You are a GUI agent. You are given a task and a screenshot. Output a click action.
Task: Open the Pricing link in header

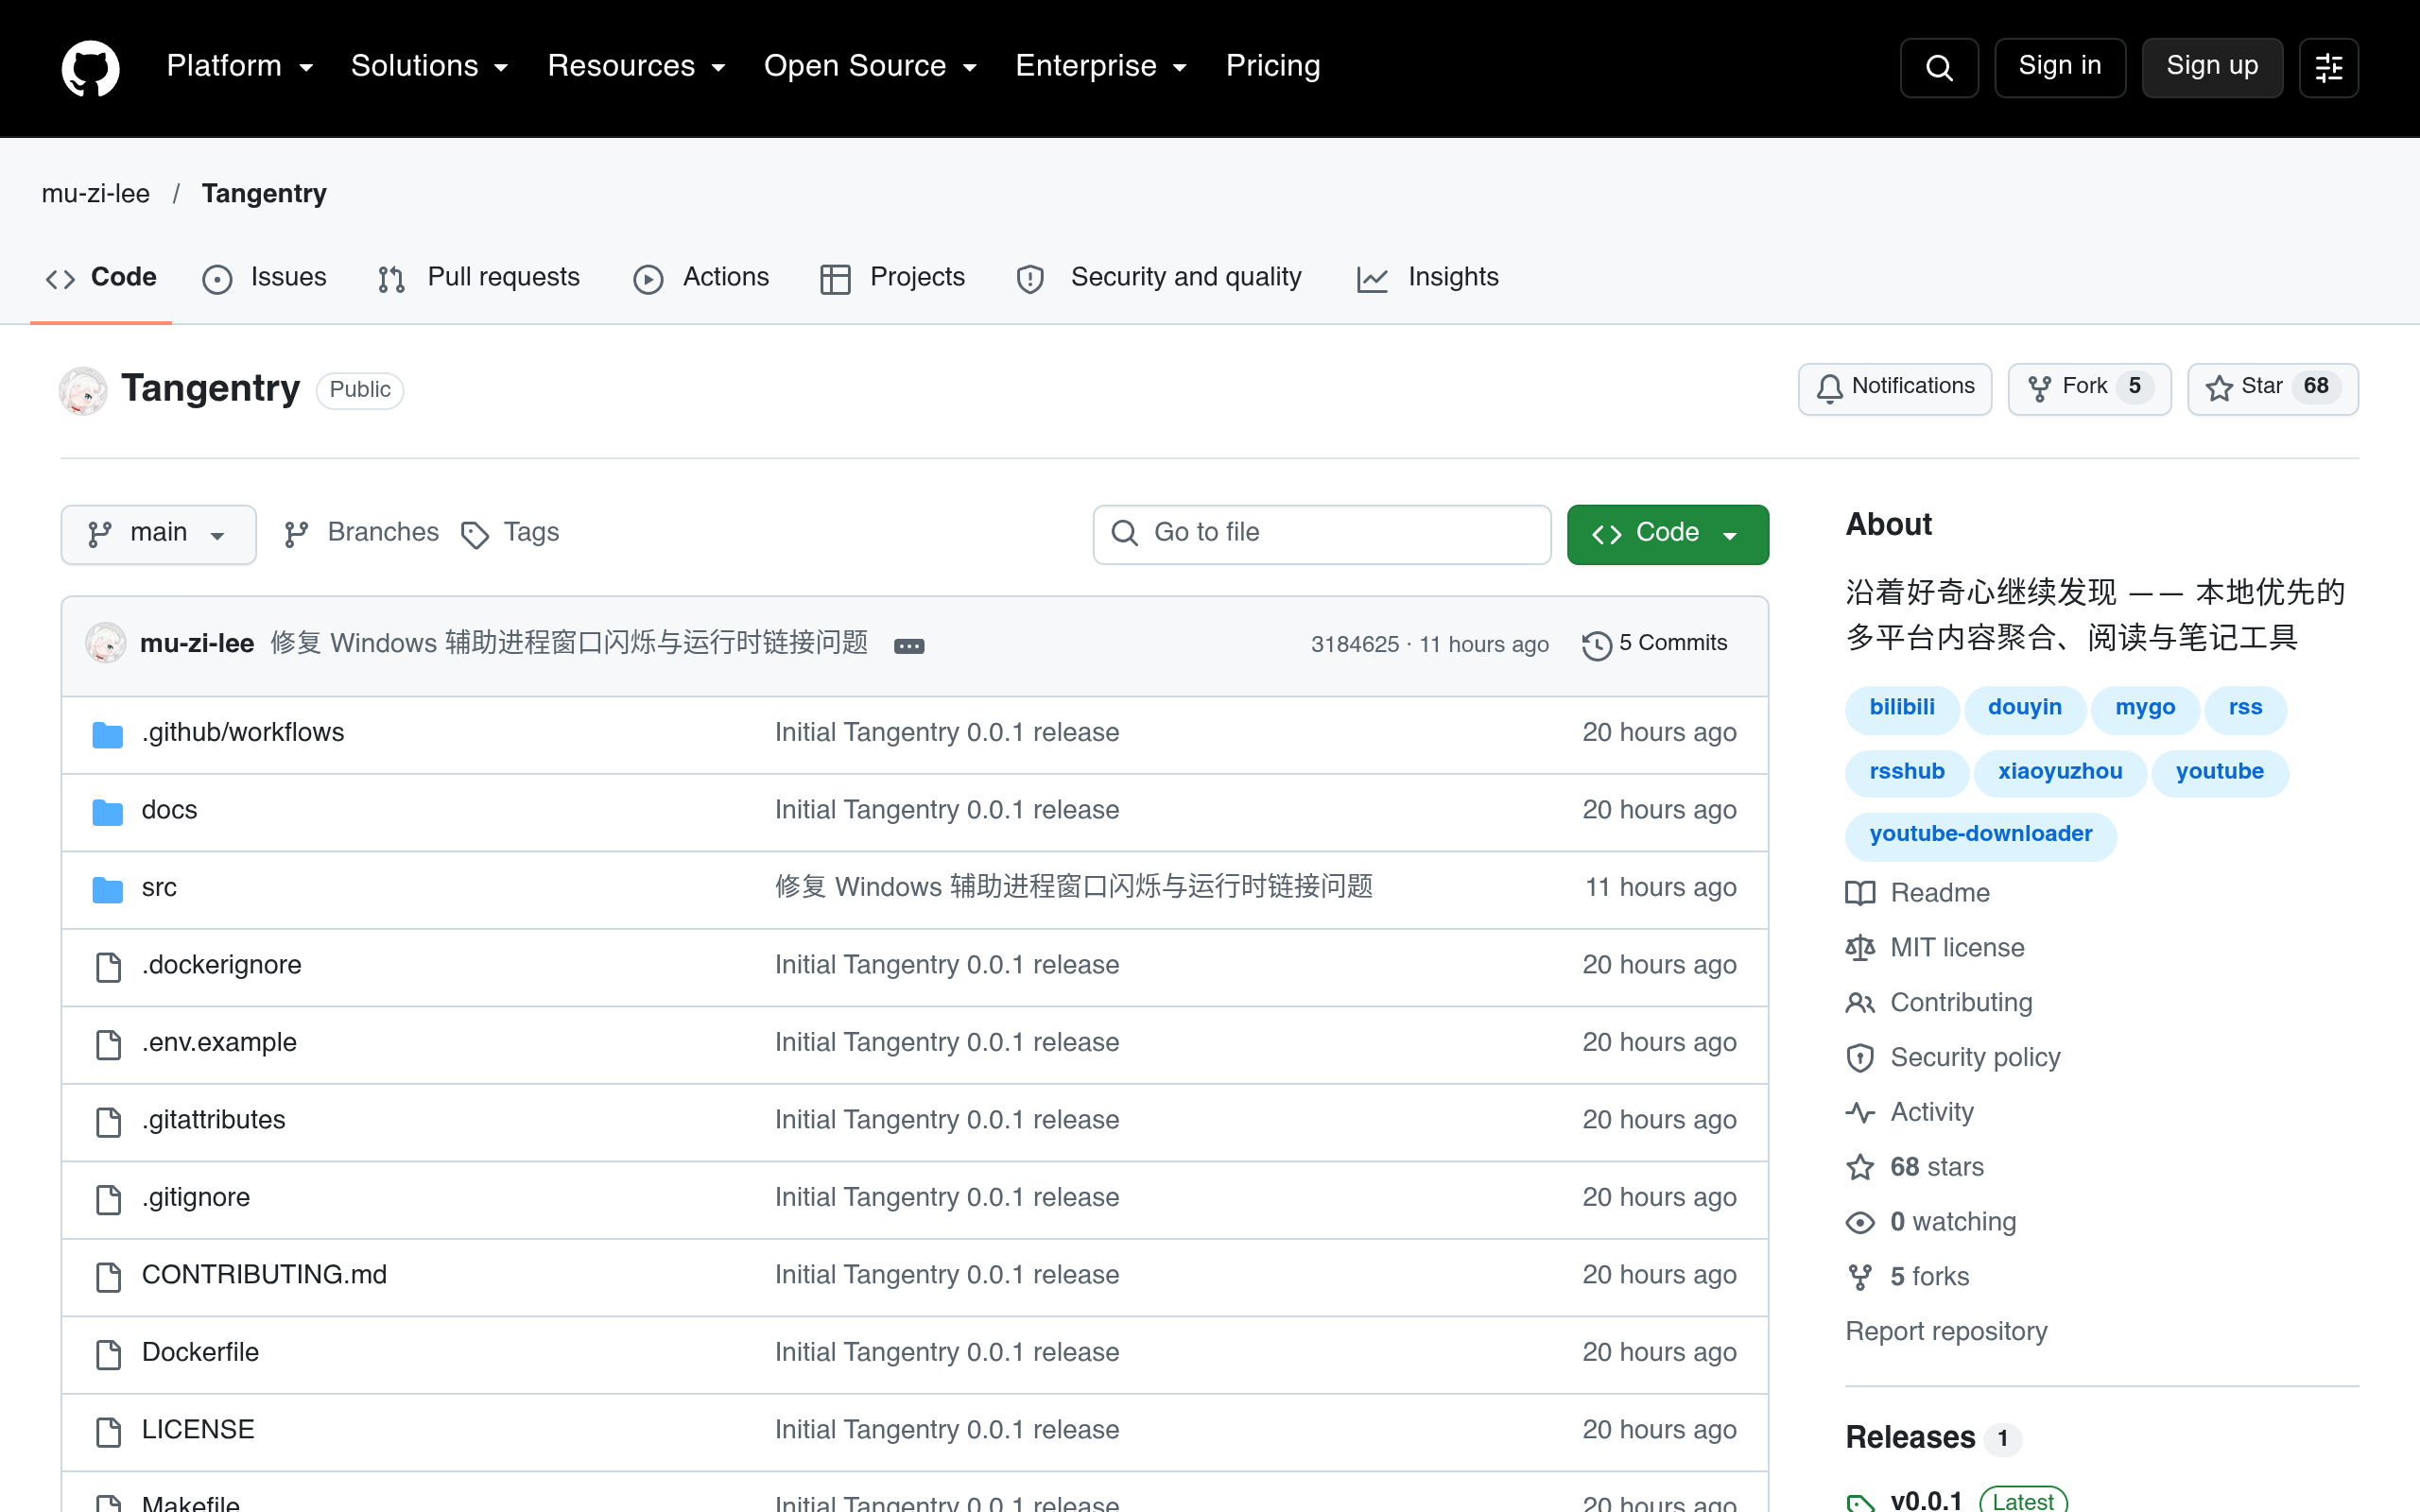[x=1273, y=66]
